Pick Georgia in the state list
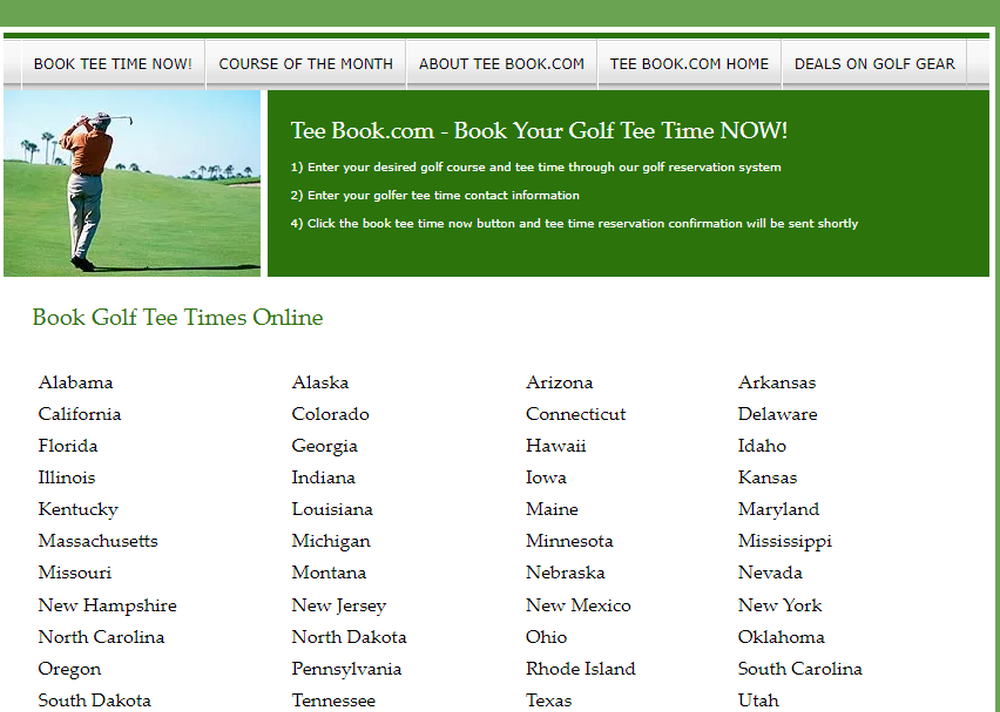Screen dimensions: 1000x712 325,447
